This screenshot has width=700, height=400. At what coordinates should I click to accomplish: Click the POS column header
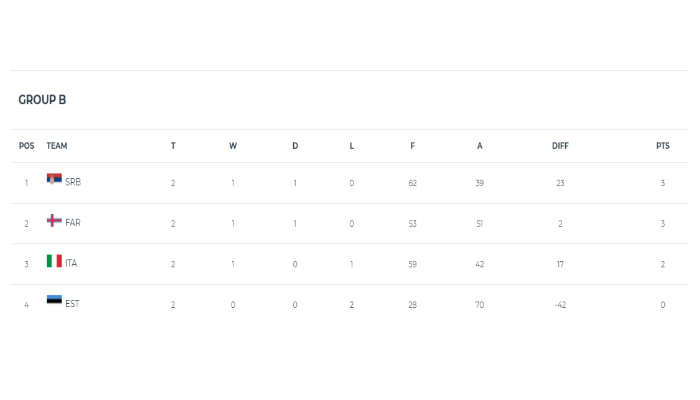tap(26, 146)
